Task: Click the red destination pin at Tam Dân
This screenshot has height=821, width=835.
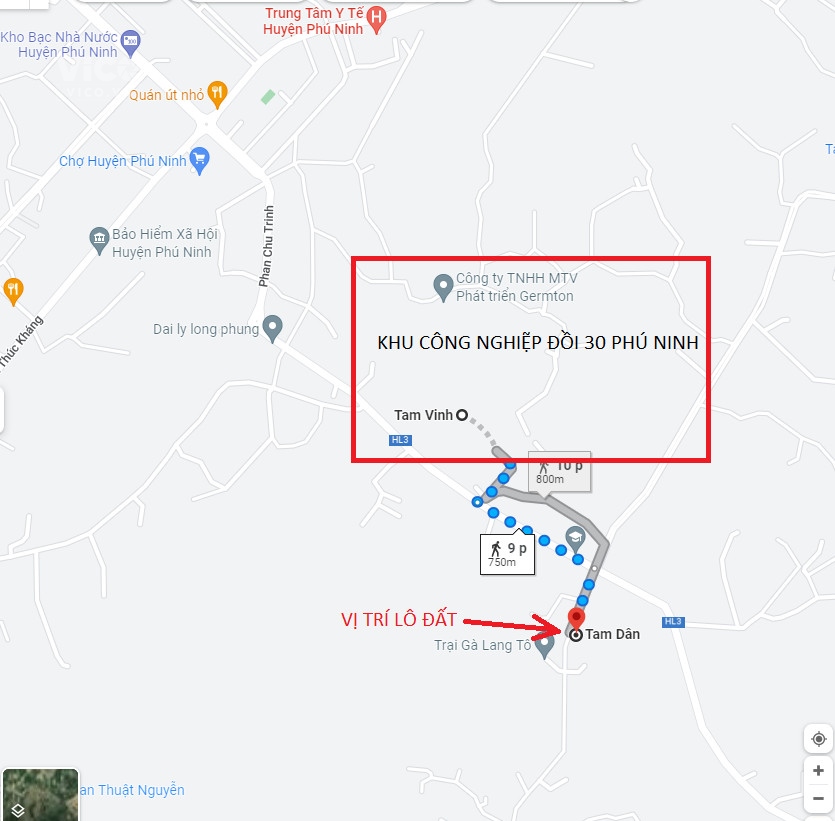Action: point(576,618)
